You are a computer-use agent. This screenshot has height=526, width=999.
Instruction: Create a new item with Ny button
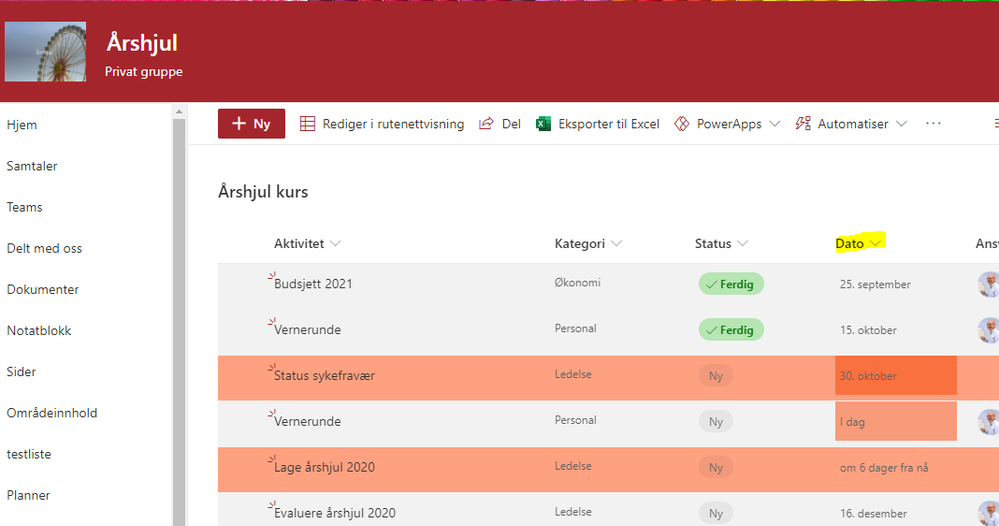coord(251,124)
